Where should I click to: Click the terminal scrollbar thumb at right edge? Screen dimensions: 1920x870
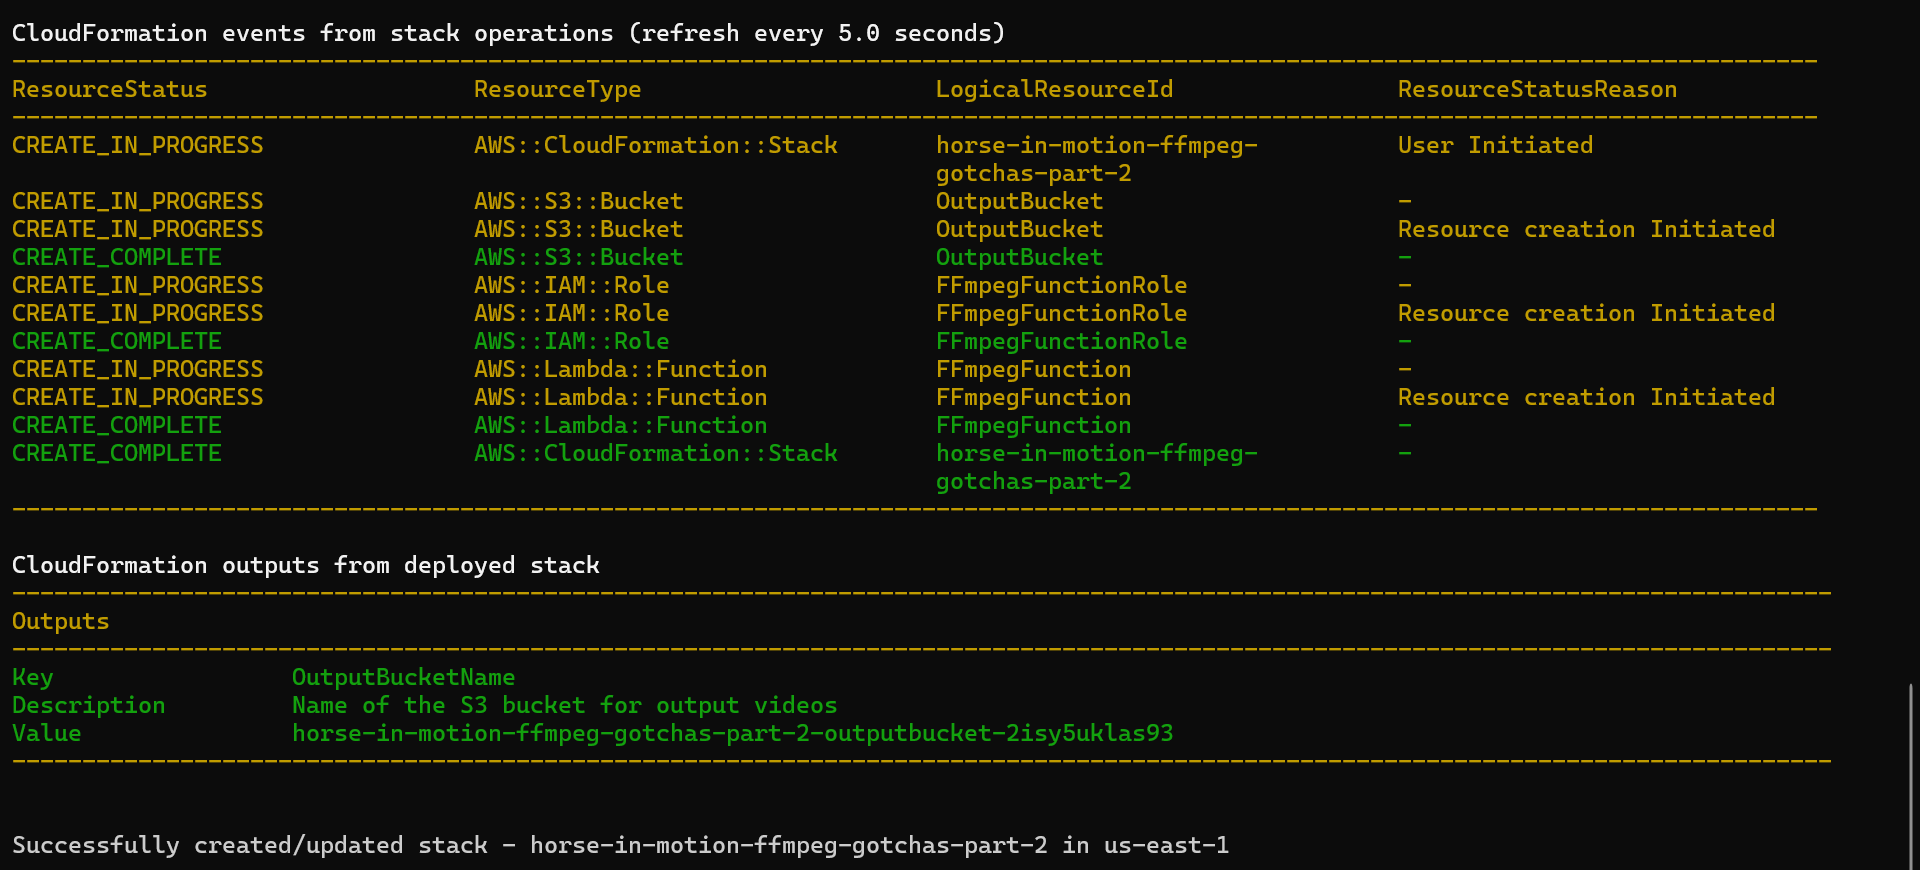[x=1911, y=775]
